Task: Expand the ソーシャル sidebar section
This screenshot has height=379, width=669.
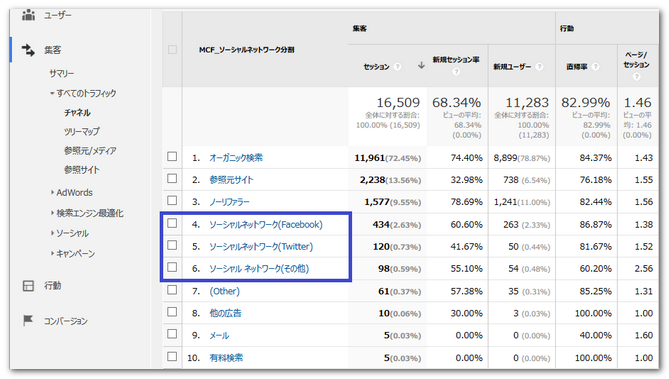Action: 52,233
